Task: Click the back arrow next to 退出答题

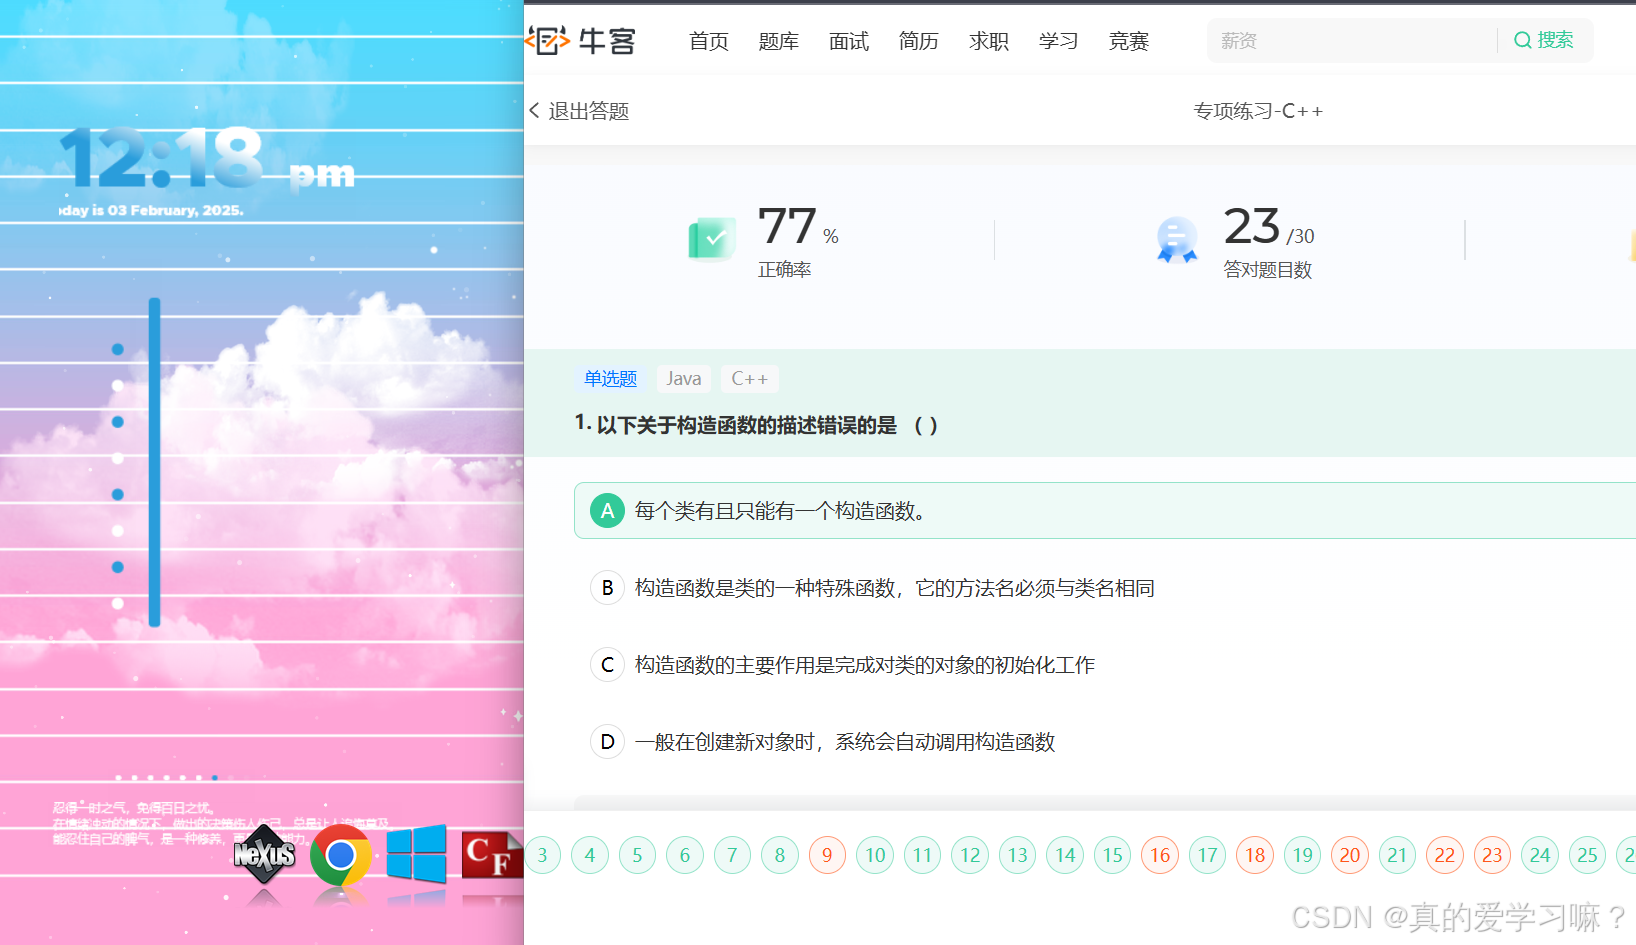Action: pos(534,110)
